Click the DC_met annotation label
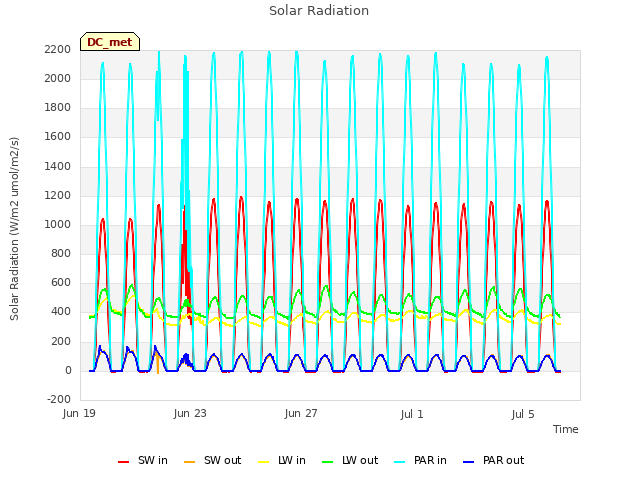 tap(110, 42)
